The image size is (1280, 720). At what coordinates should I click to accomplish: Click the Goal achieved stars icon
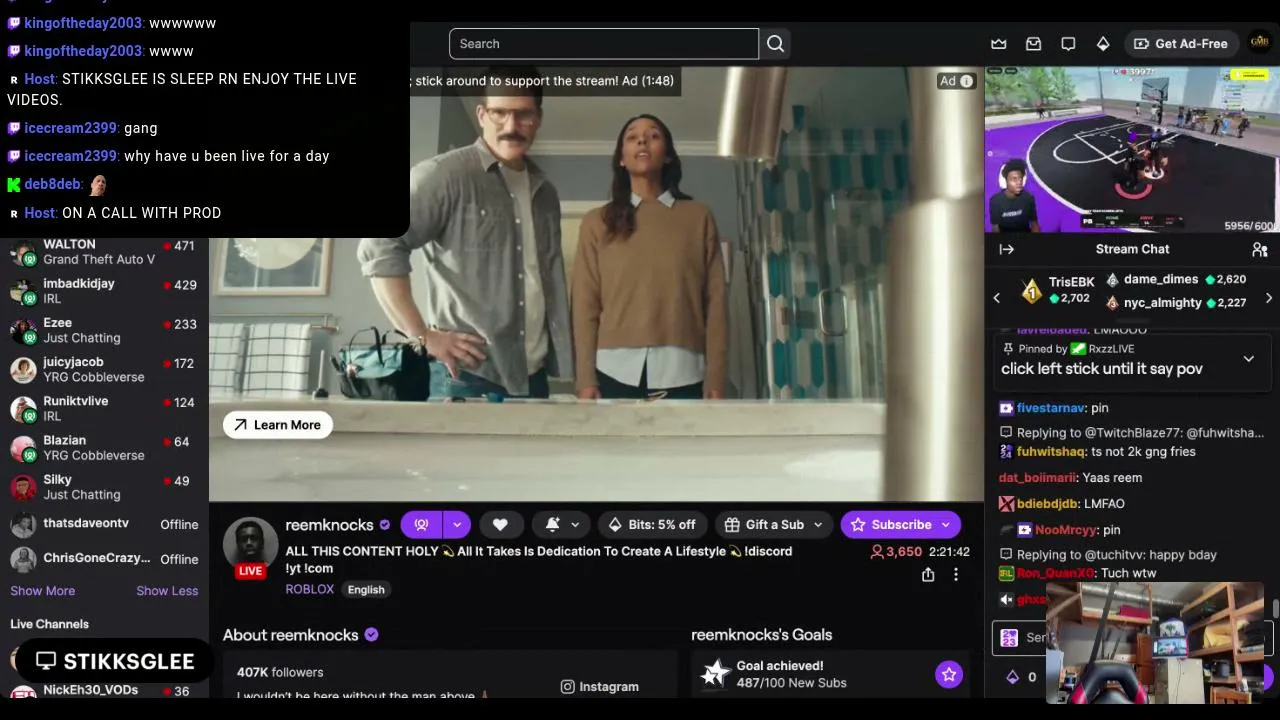714,674
